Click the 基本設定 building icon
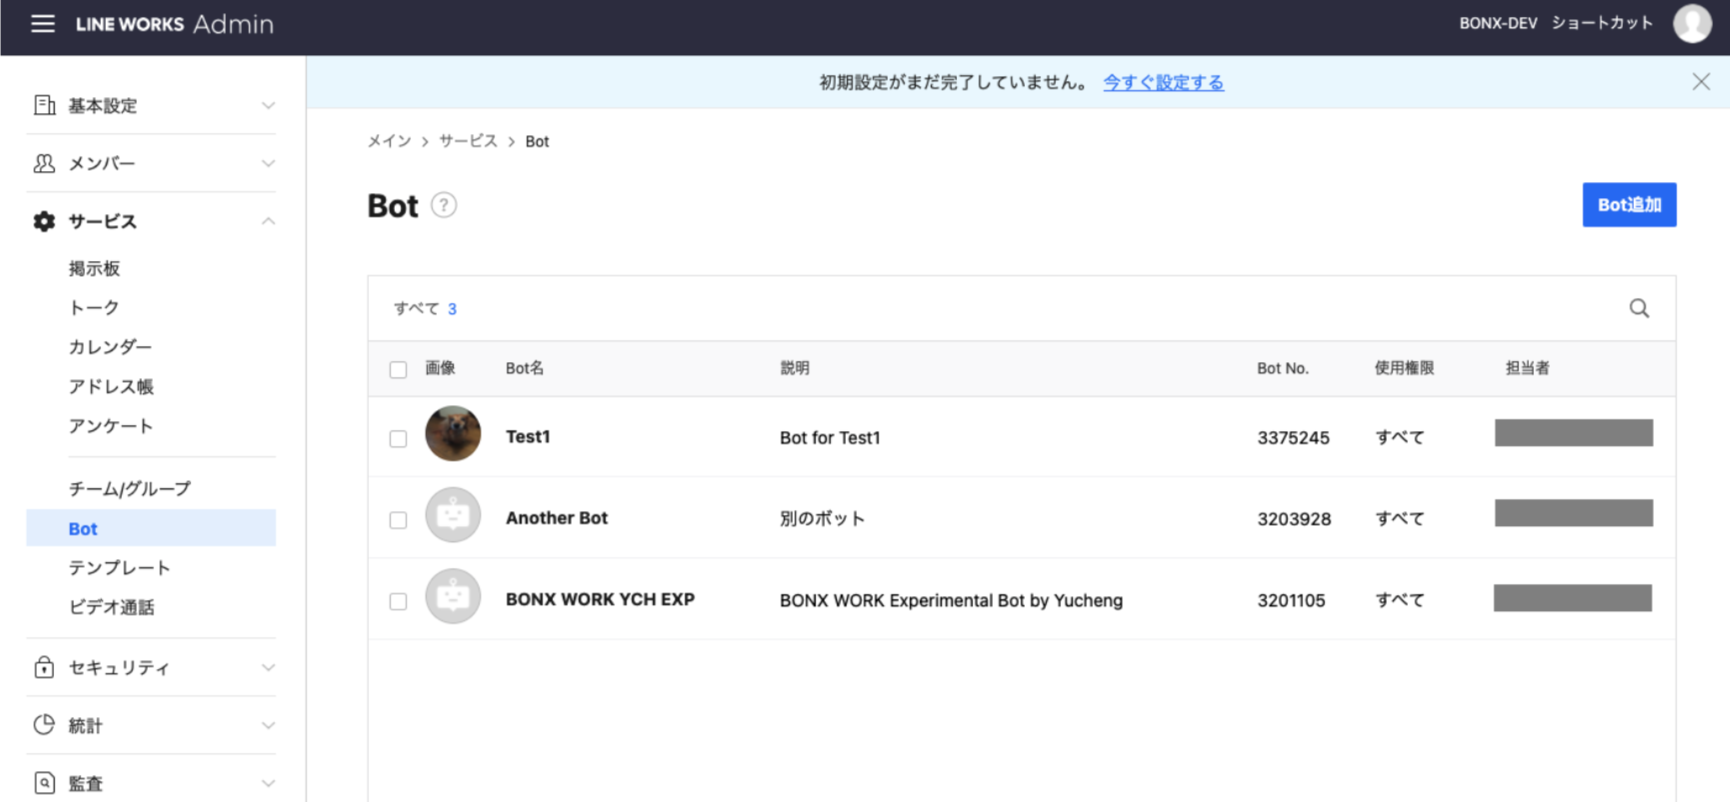Image resolution: width=1730 pixels, height=802 pixels. coord(44,105)
